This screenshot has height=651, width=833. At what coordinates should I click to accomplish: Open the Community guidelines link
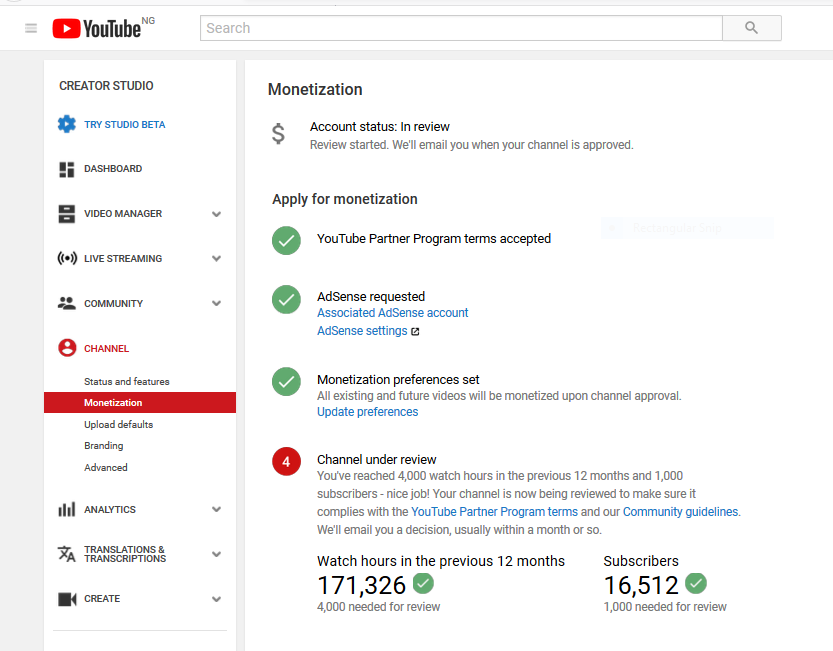[681, 512]
